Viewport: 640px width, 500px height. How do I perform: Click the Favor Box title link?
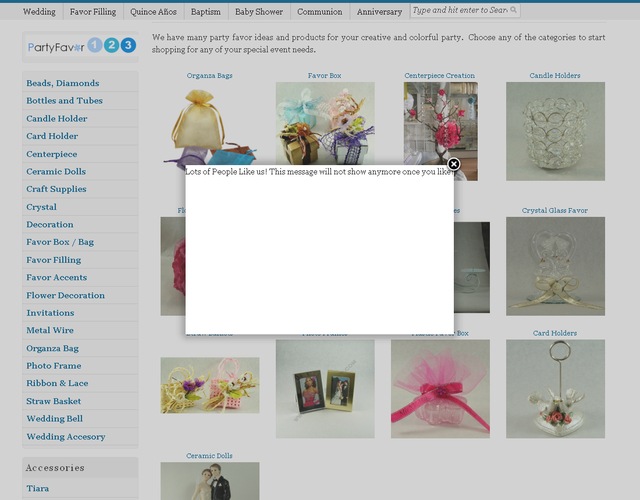tap(324, 76)
